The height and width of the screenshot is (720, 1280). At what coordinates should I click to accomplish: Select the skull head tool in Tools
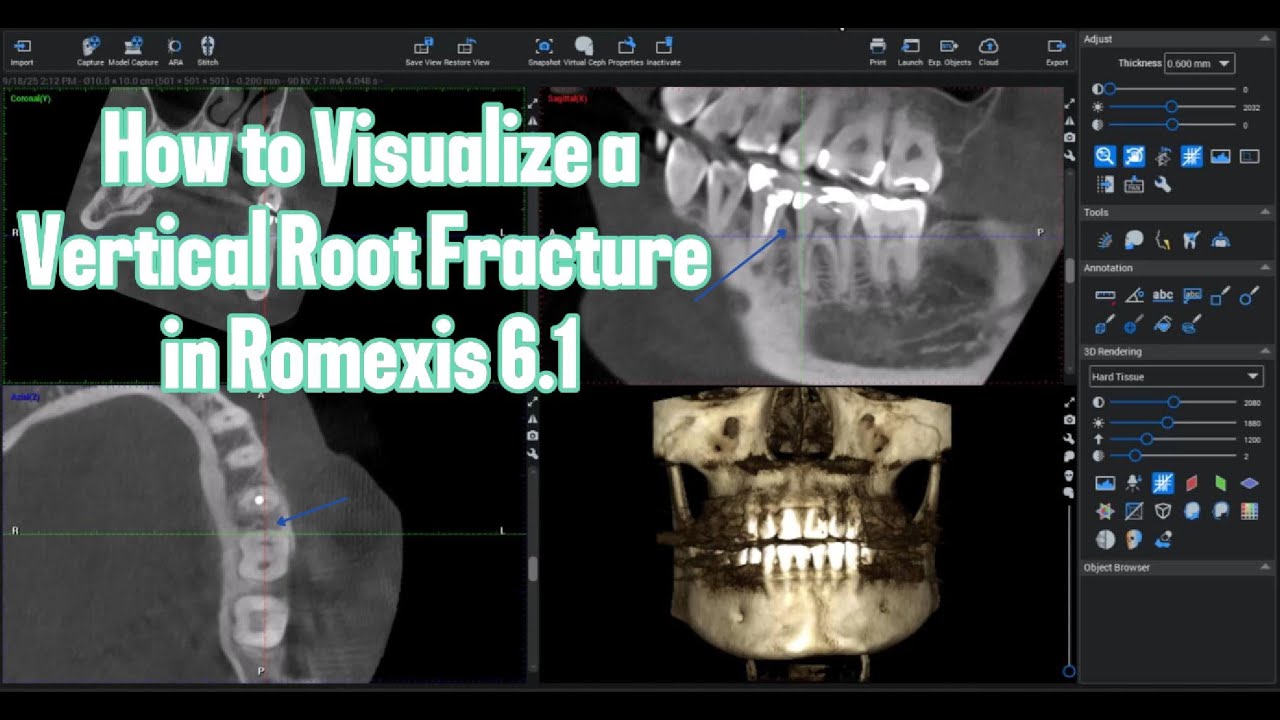(x=1134, y=240)
